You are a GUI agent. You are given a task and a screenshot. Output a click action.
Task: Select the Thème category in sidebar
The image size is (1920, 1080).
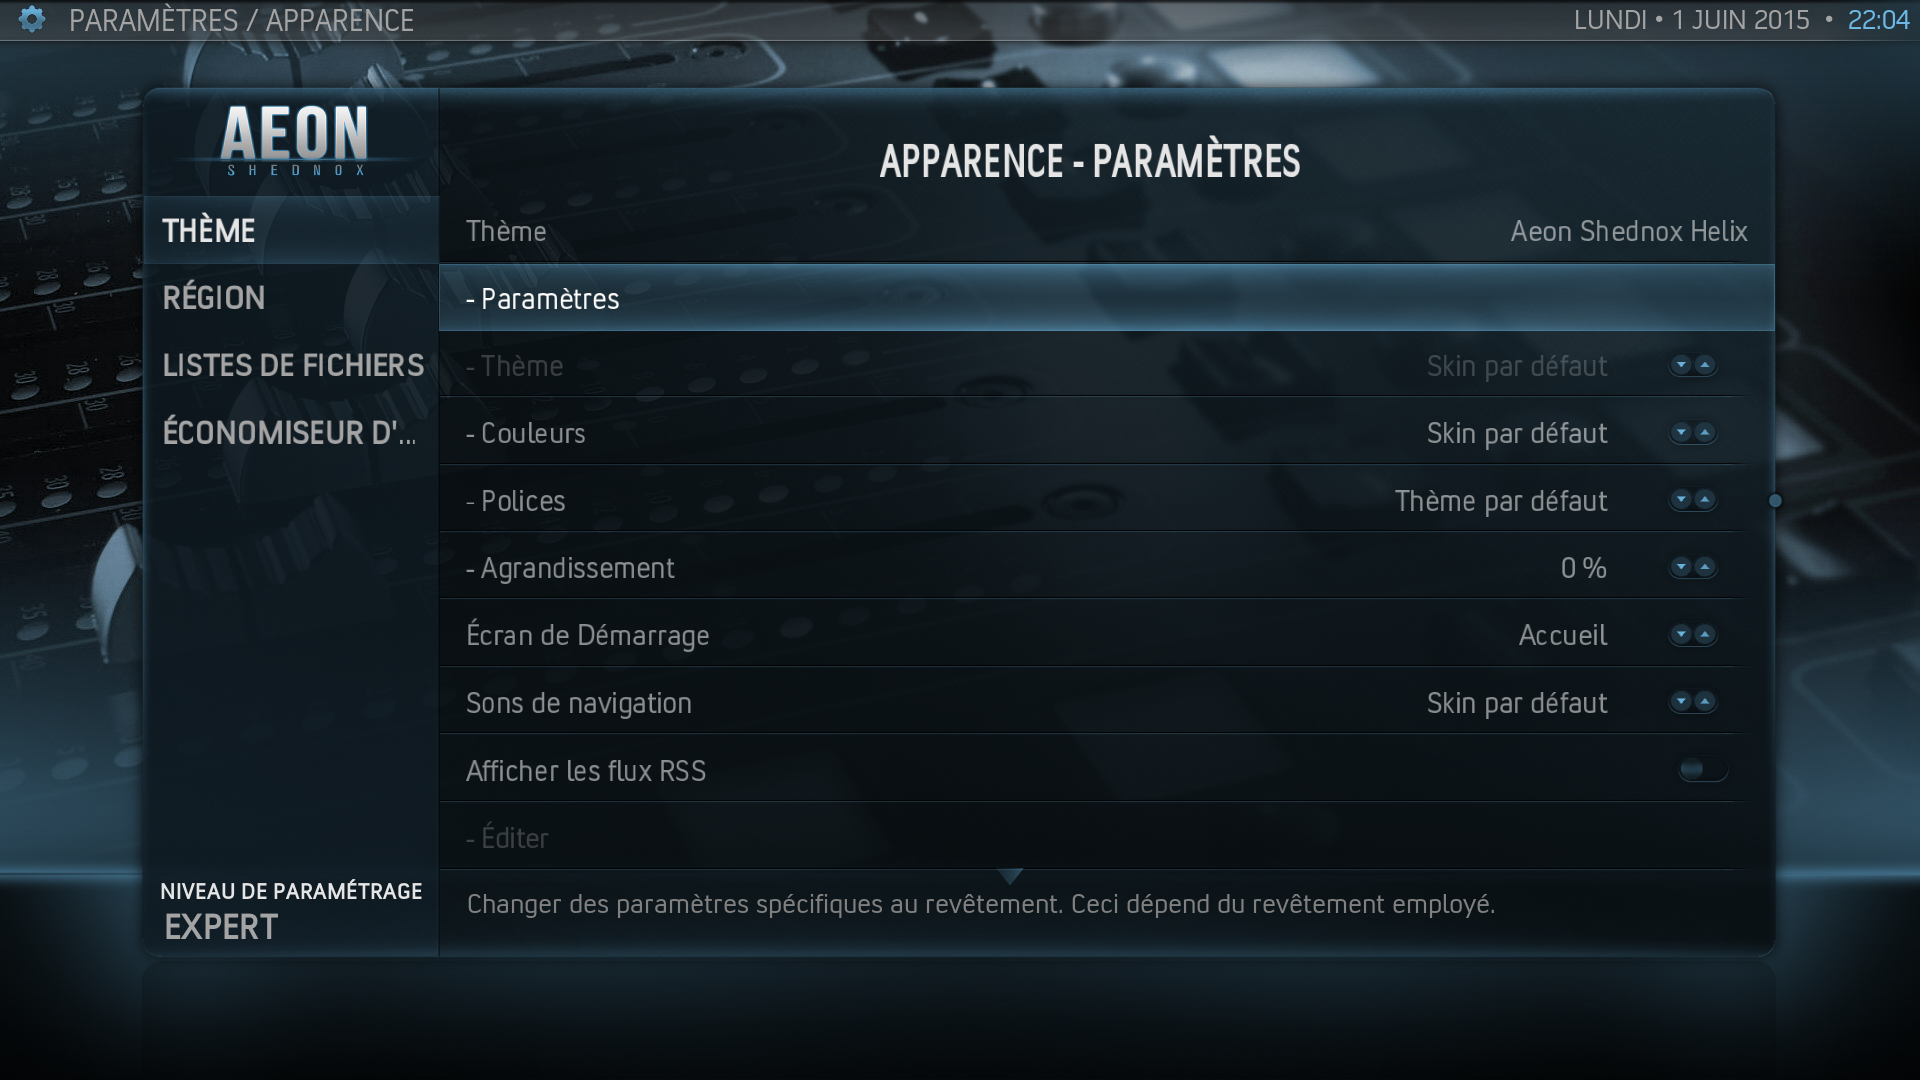[291, 230]
